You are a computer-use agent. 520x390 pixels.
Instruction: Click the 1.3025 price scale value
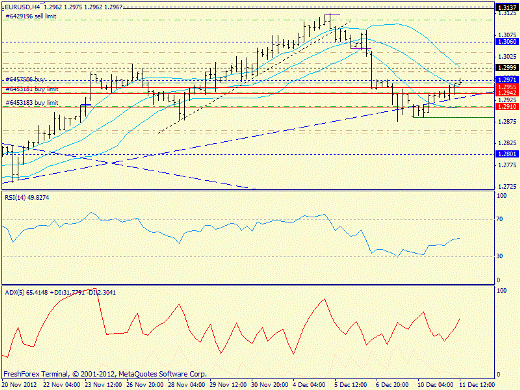click(507, 57)
